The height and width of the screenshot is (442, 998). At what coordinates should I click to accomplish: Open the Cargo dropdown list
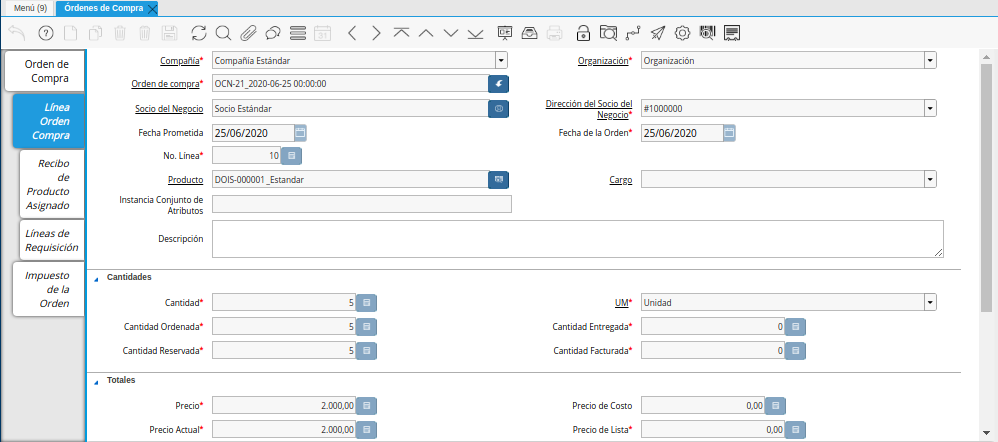coord(930,179)
